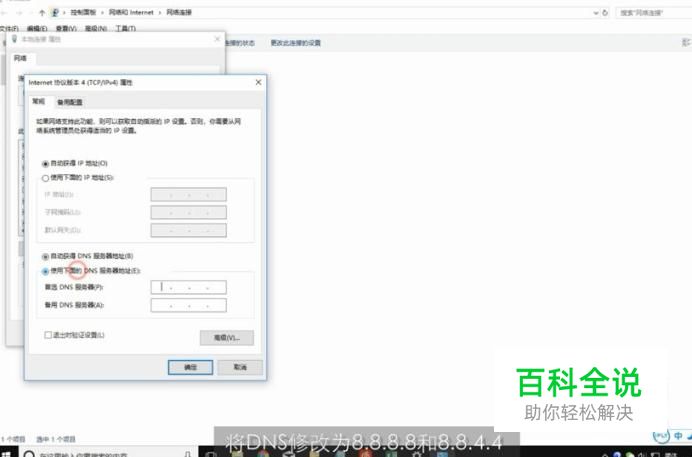This screenshot has width=692, height=457.
Task: Click the 备用 DNS 服务器 input field
Action: tap(188, 305)
